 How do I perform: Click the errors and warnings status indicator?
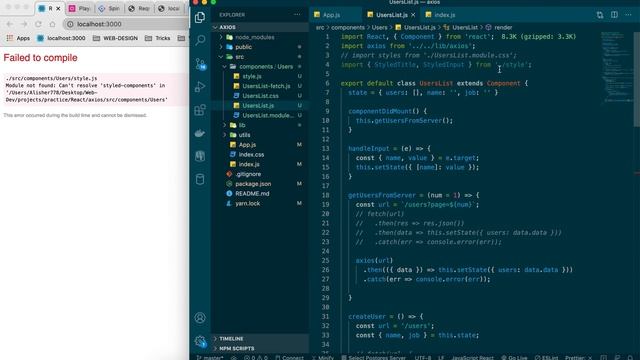[x=256, y=358]
